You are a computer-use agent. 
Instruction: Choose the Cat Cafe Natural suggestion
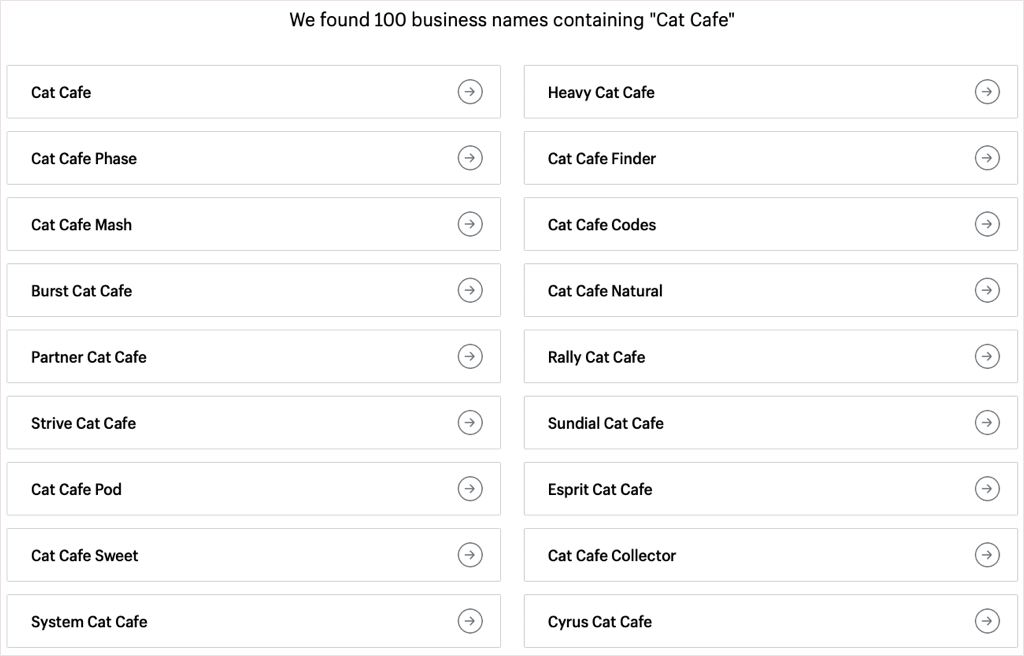[605, 291]
